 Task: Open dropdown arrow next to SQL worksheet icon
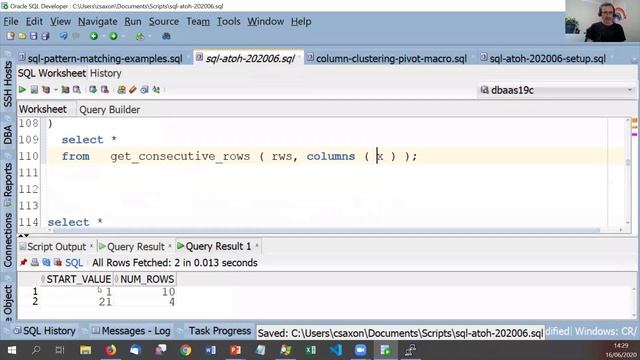tap(149, 36)
